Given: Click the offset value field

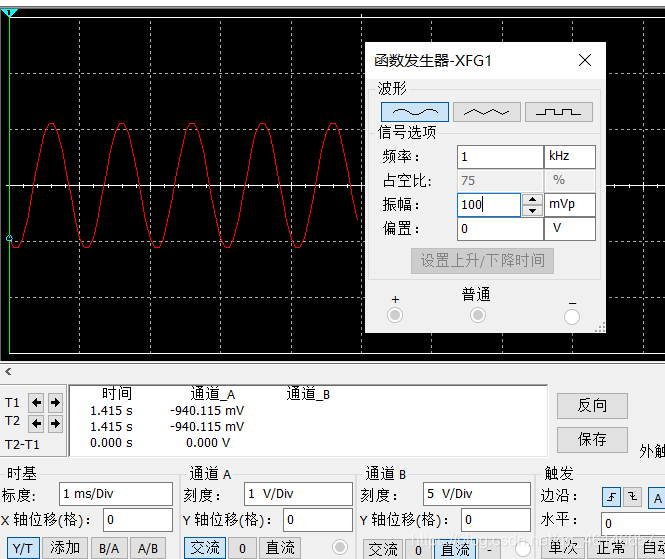Looking at the screenshot, I should (x=500, y=229).
